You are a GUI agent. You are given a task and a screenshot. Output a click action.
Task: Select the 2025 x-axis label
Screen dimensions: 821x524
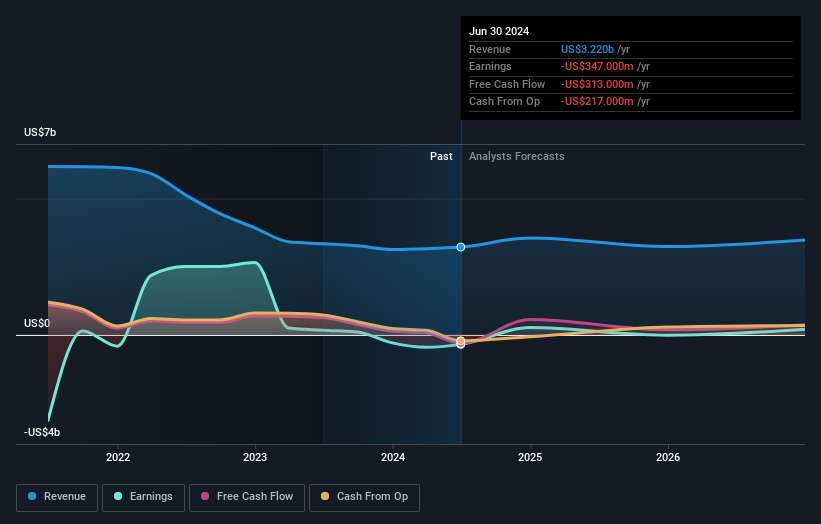(530, 457)
